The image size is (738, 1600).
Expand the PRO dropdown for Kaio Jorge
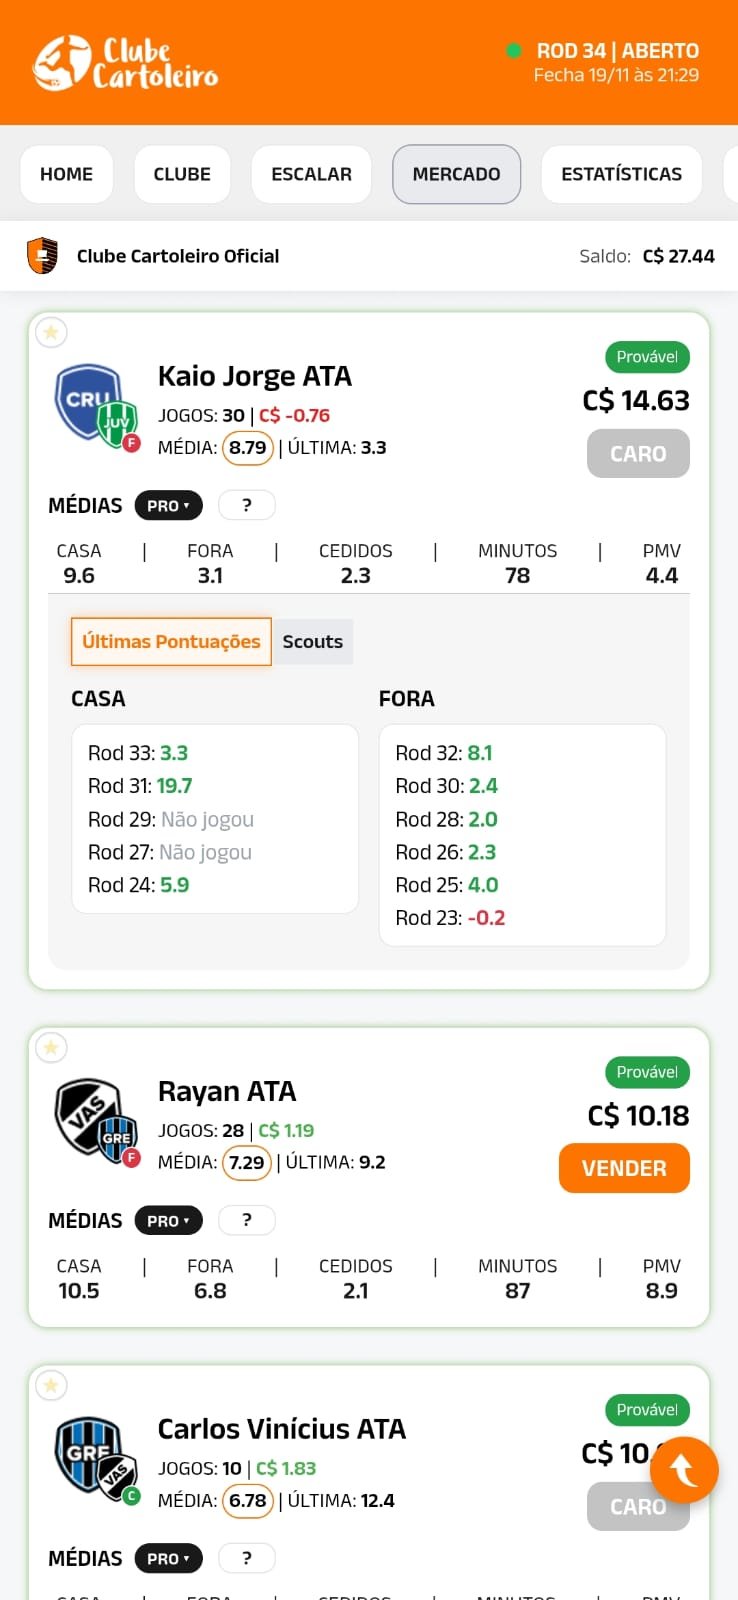click(168, 506)
